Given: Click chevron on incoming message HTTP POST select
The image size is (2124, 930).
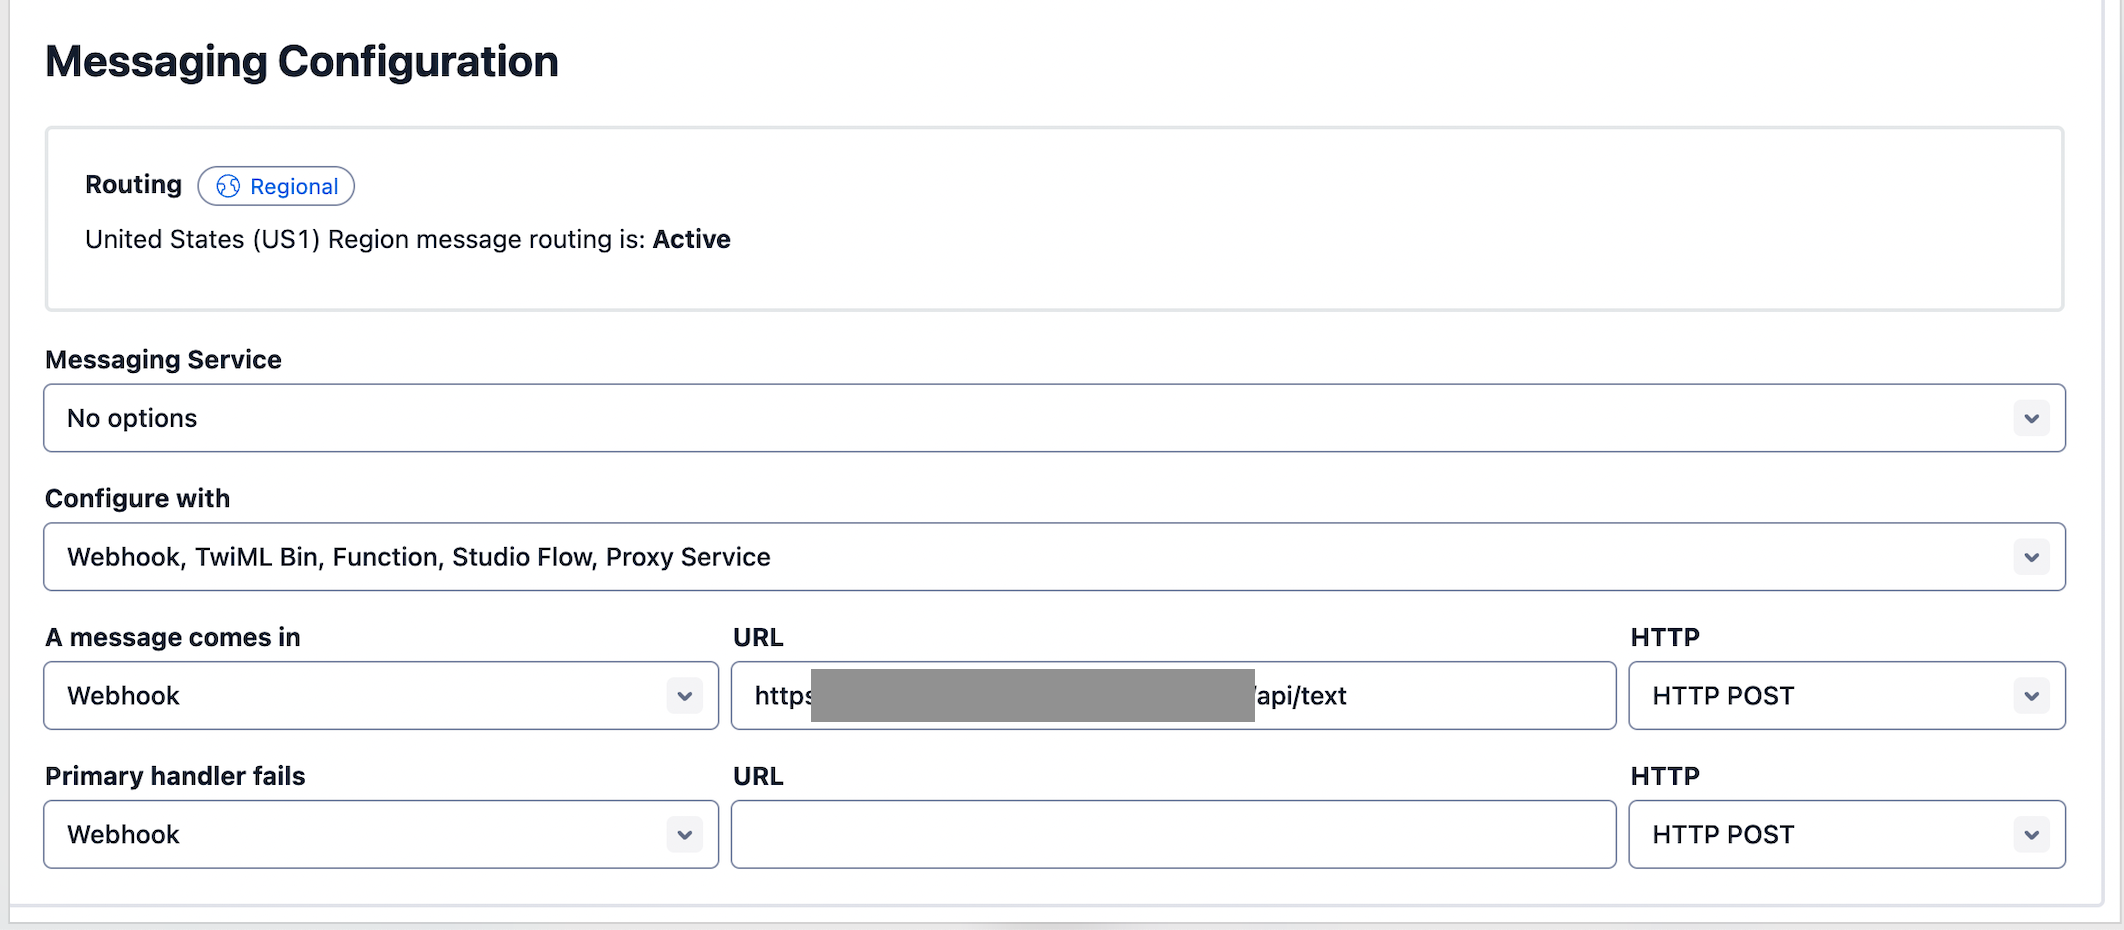Looking at the screenshot, I should (2031, 696).
